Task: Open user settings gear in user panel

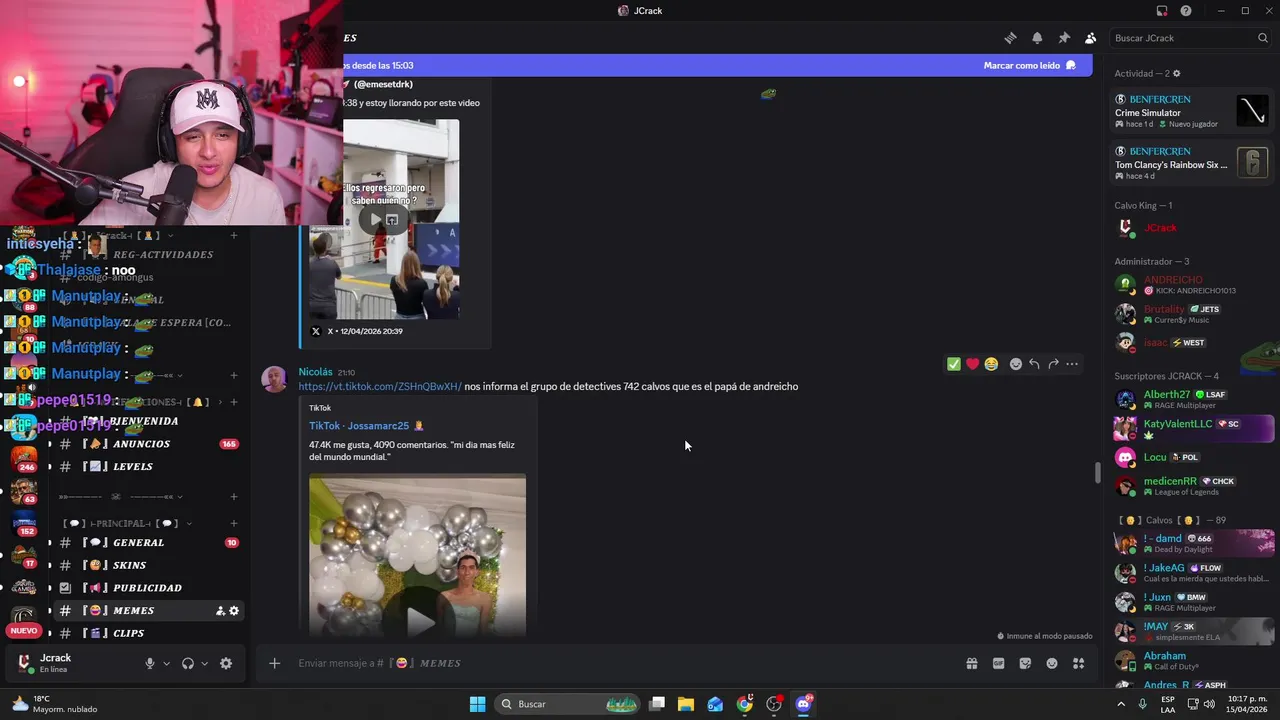Action: tap(226, 663)
